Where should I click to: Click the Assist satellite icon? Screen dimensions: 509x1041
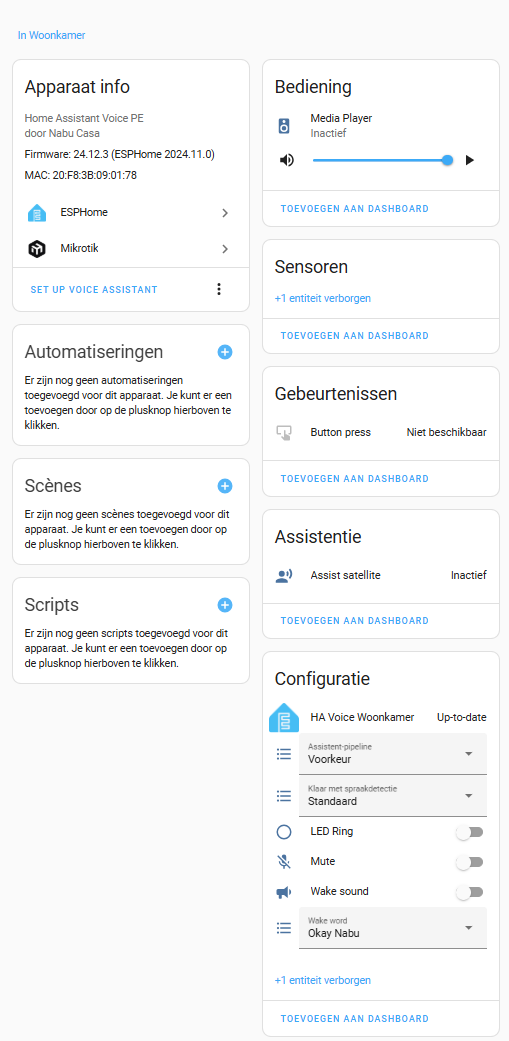point(284,576)
